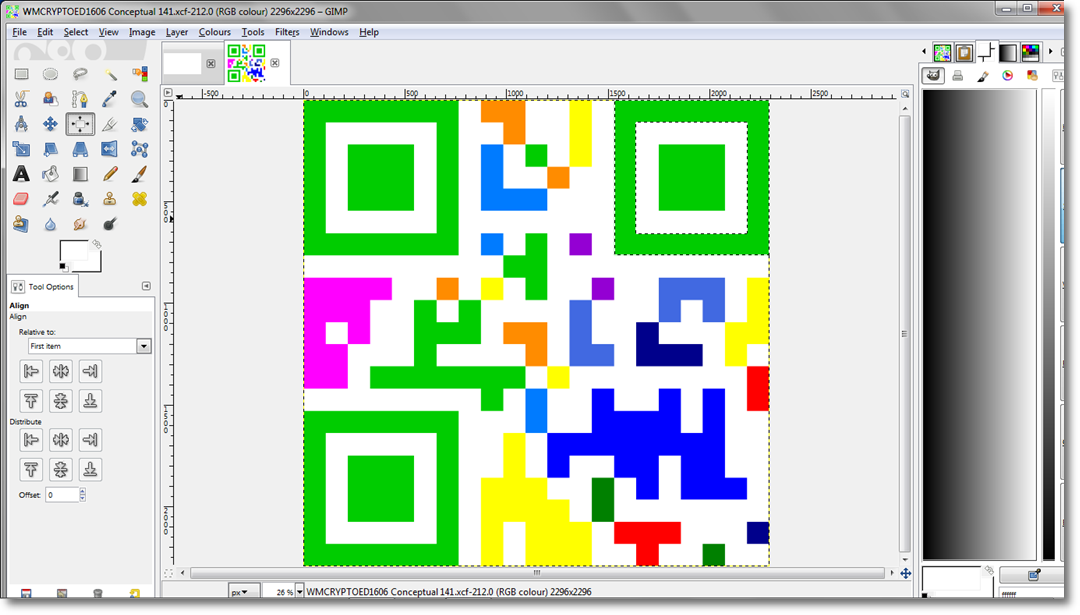Choose the Heal tool
This screenshot has width=1080, height=615.
(x=139, y=199)
